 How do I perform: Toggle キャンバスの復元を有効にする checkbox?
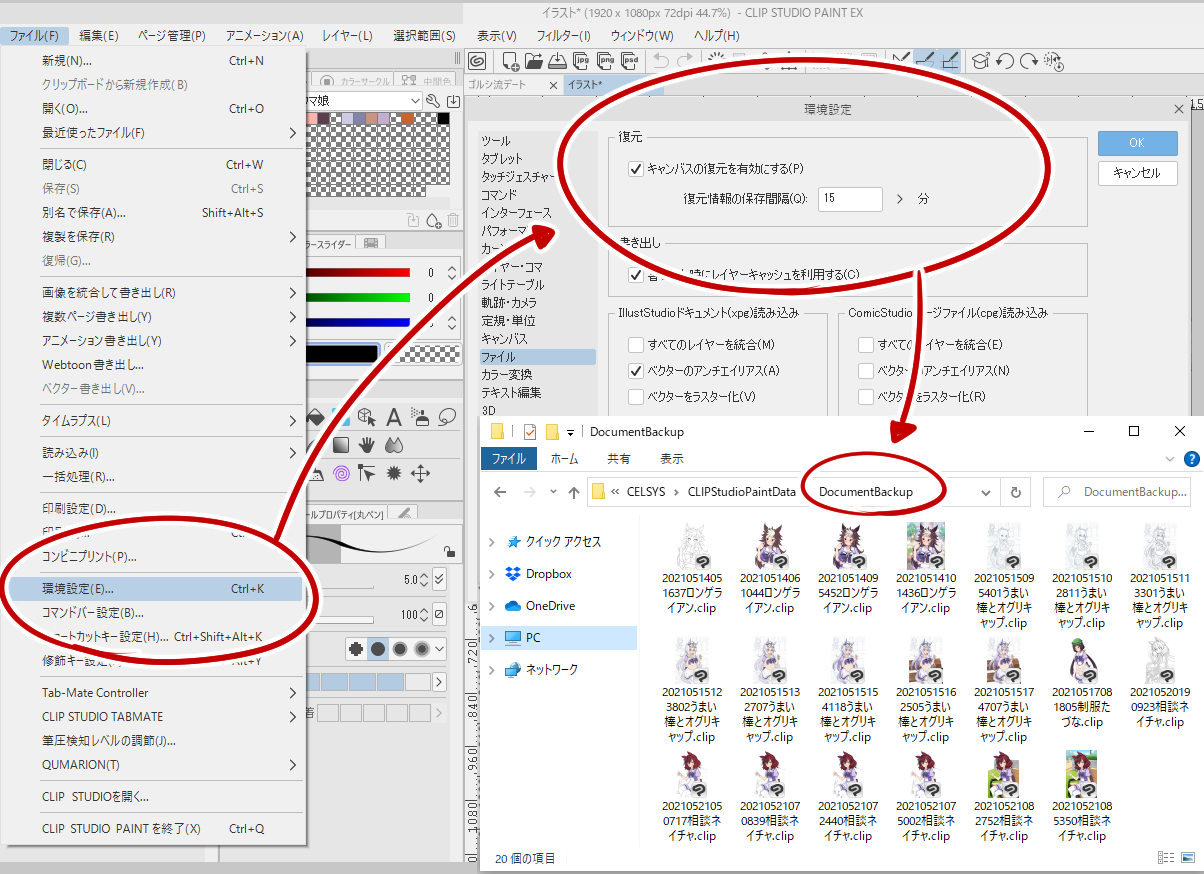click(x=635, y=169)
